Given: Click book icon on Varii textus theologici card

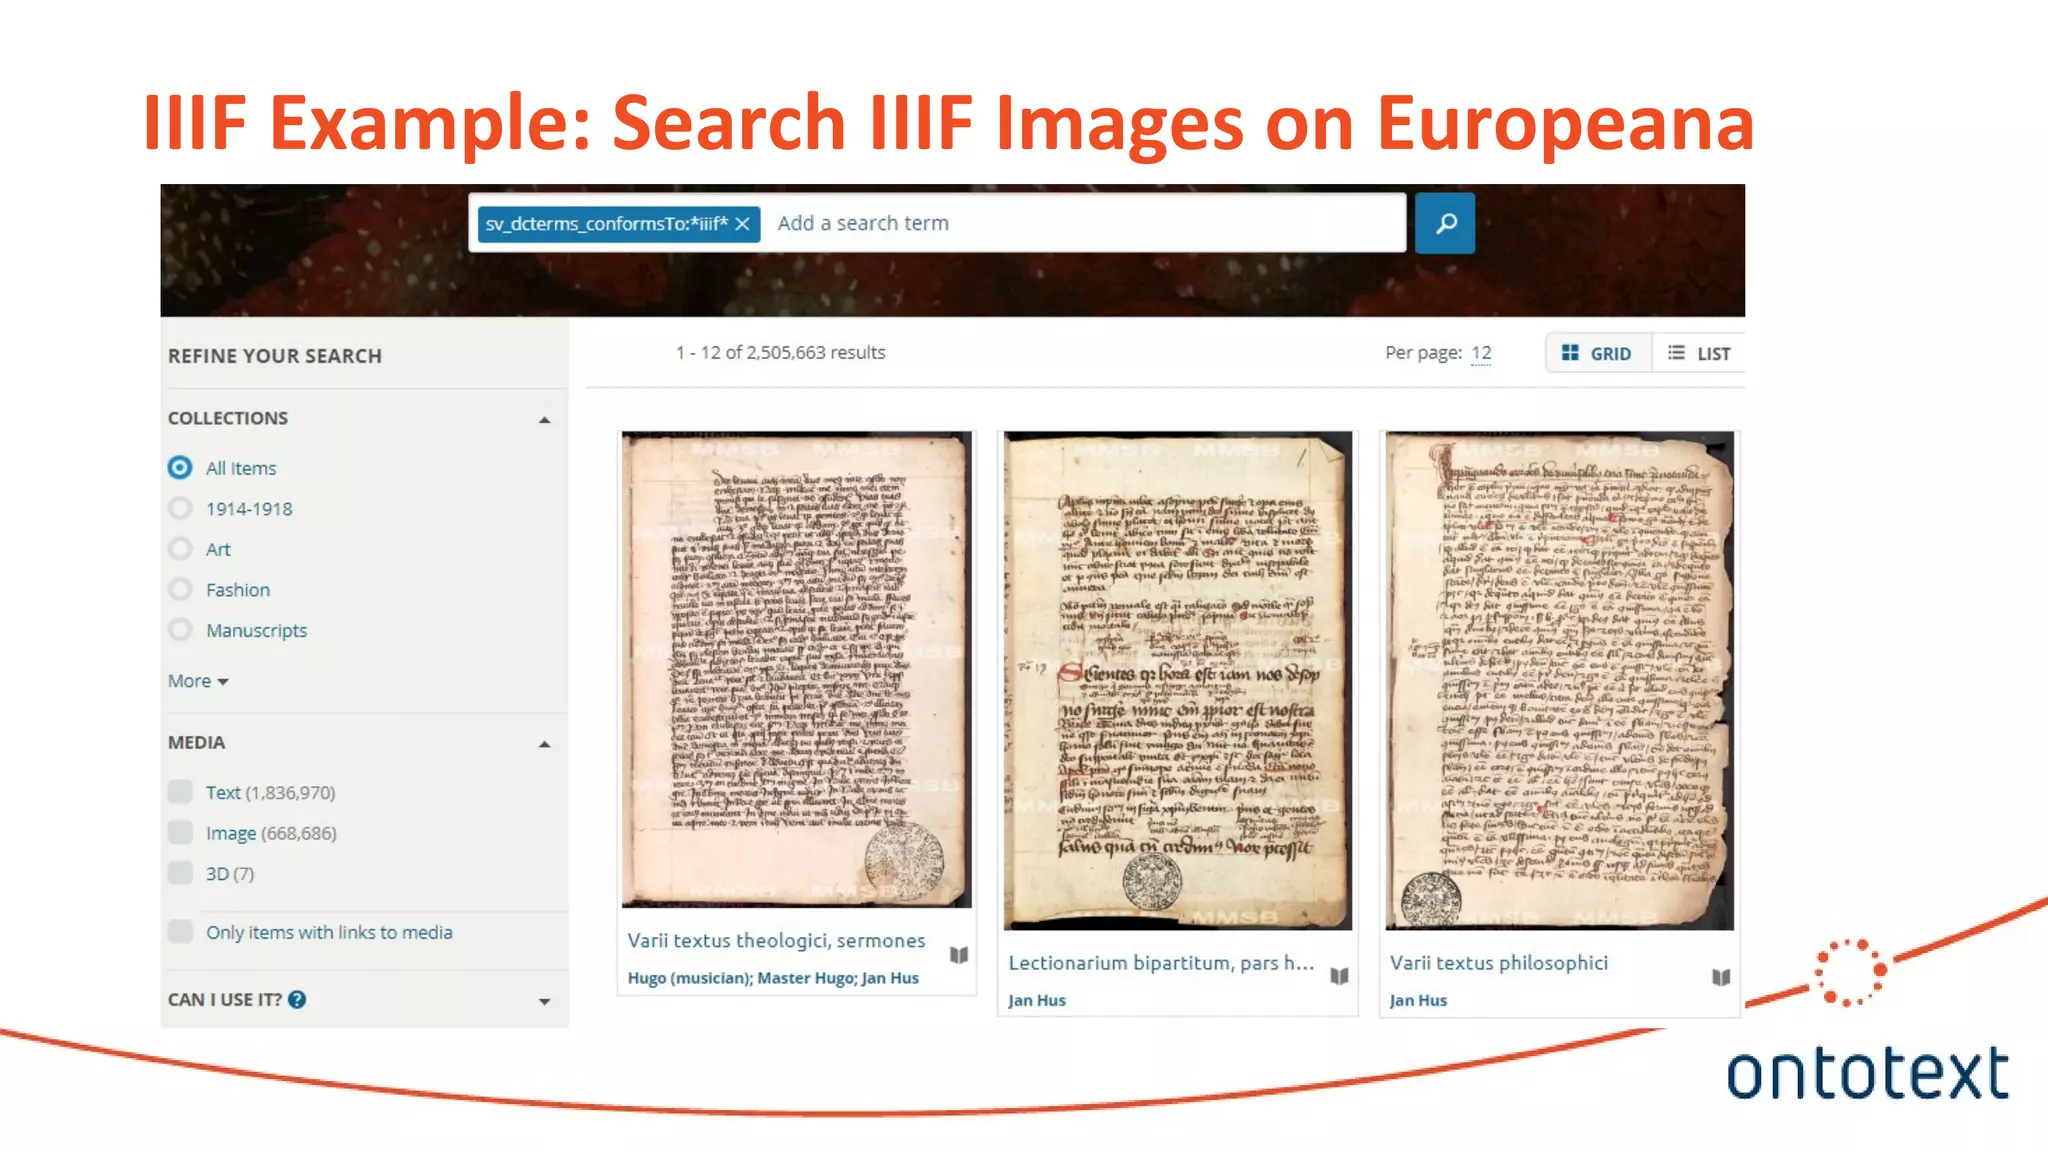Looking at the screenshot, I should (958, 955).
